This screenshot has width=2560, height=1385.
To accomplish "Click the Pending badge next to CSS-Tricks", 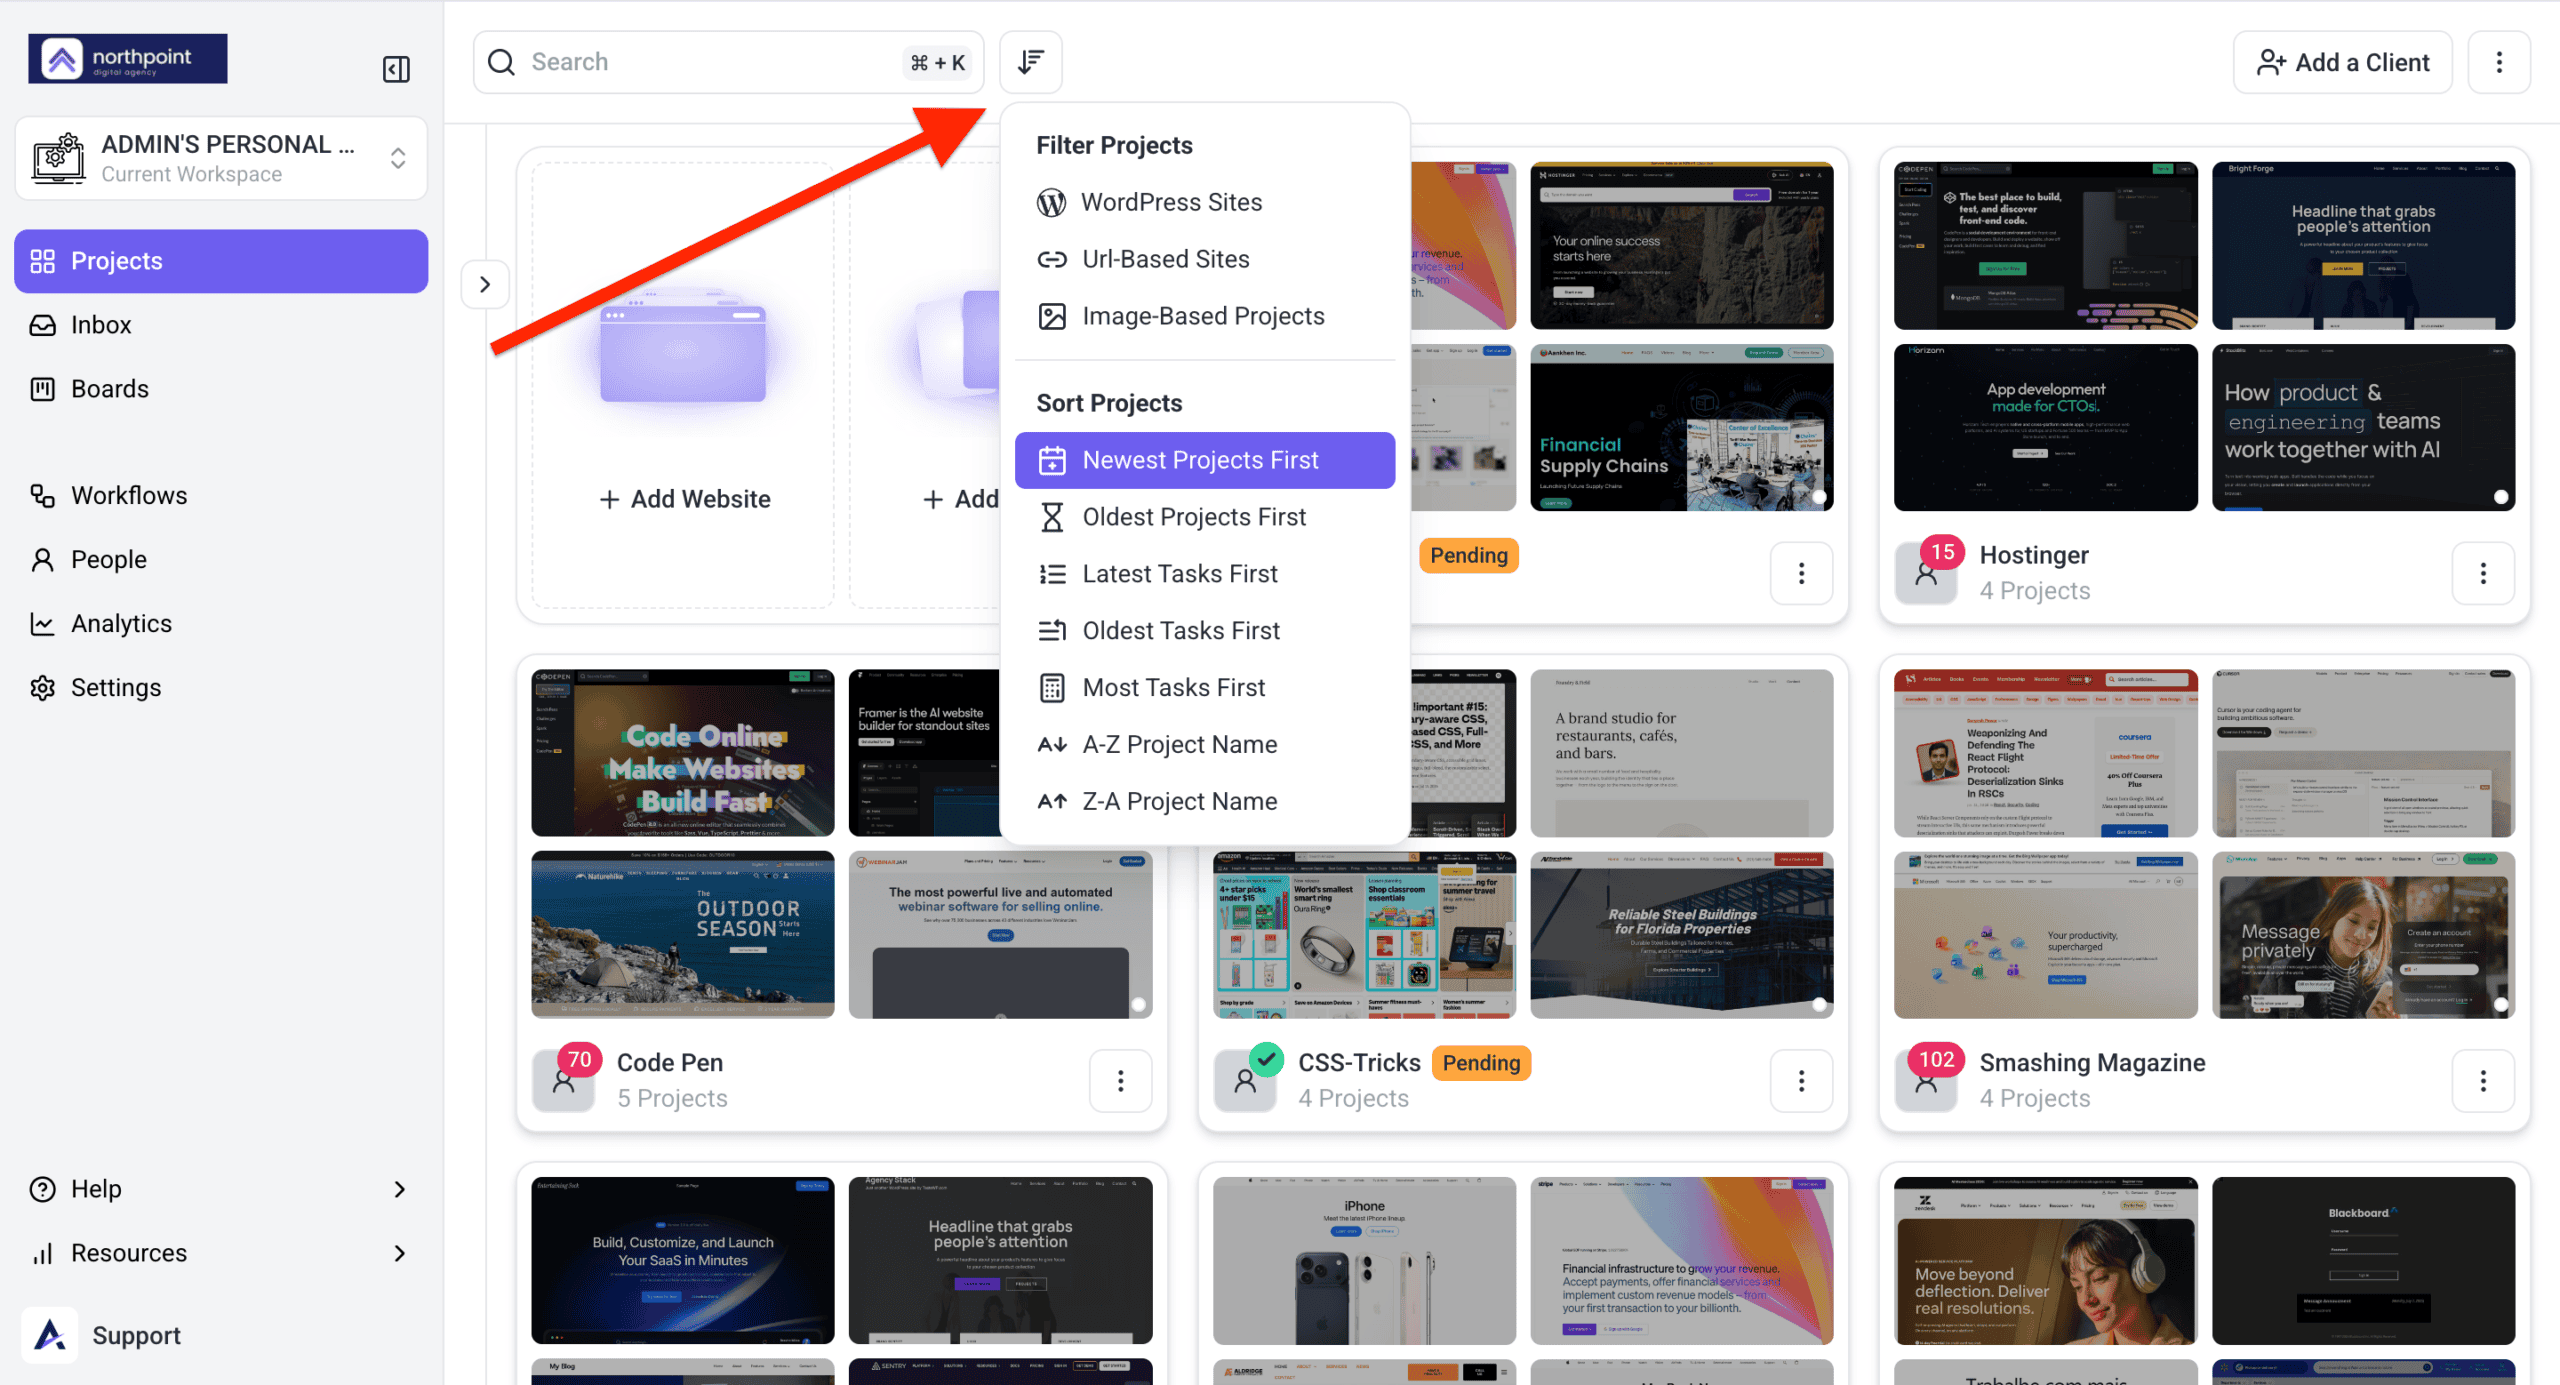I will coord(1481,1063).
